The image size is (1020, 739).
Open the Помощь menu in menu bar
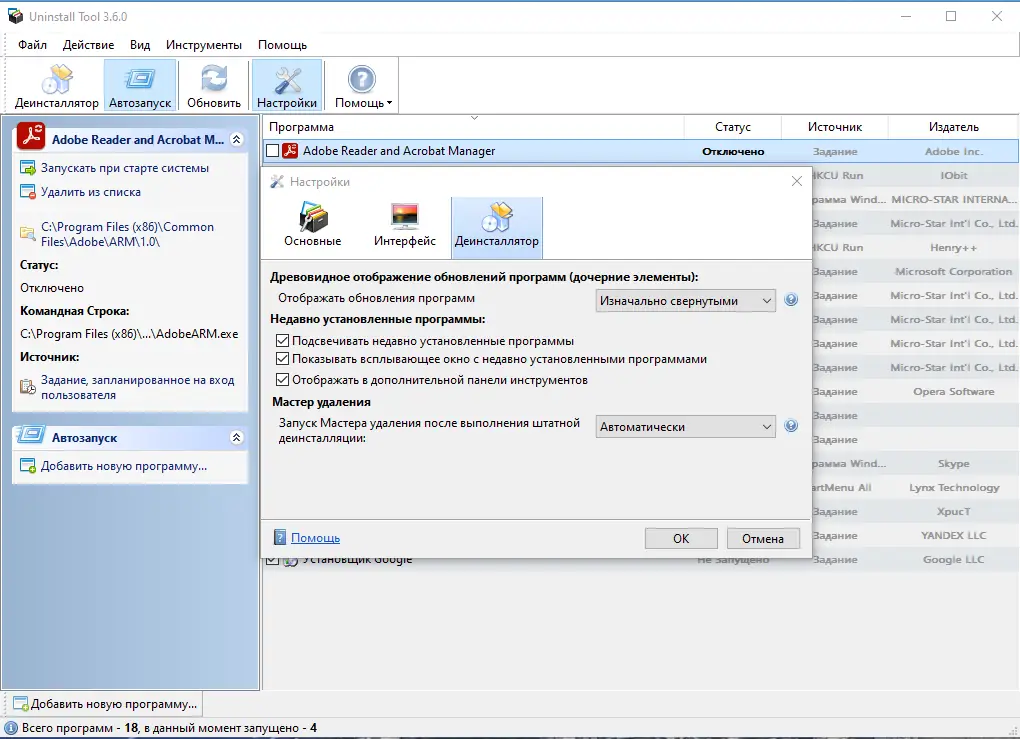(x=282, y=45)
